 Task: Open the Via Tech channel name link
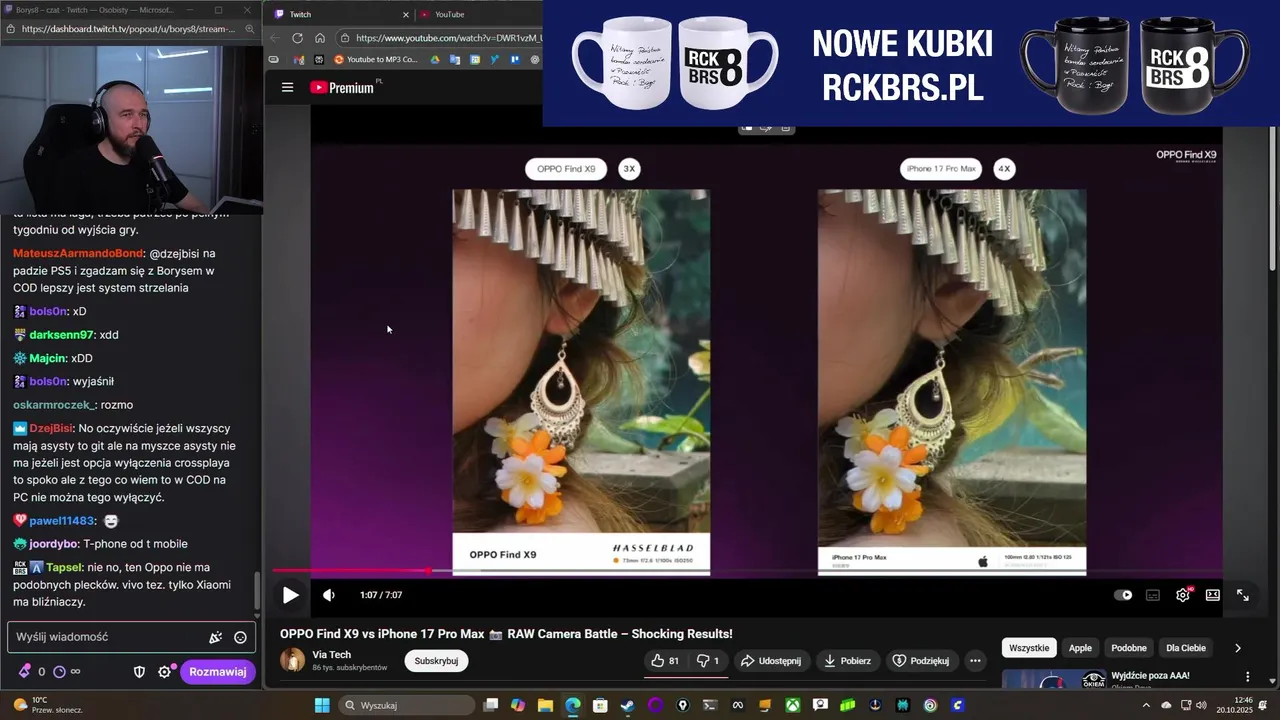[332, 655]
